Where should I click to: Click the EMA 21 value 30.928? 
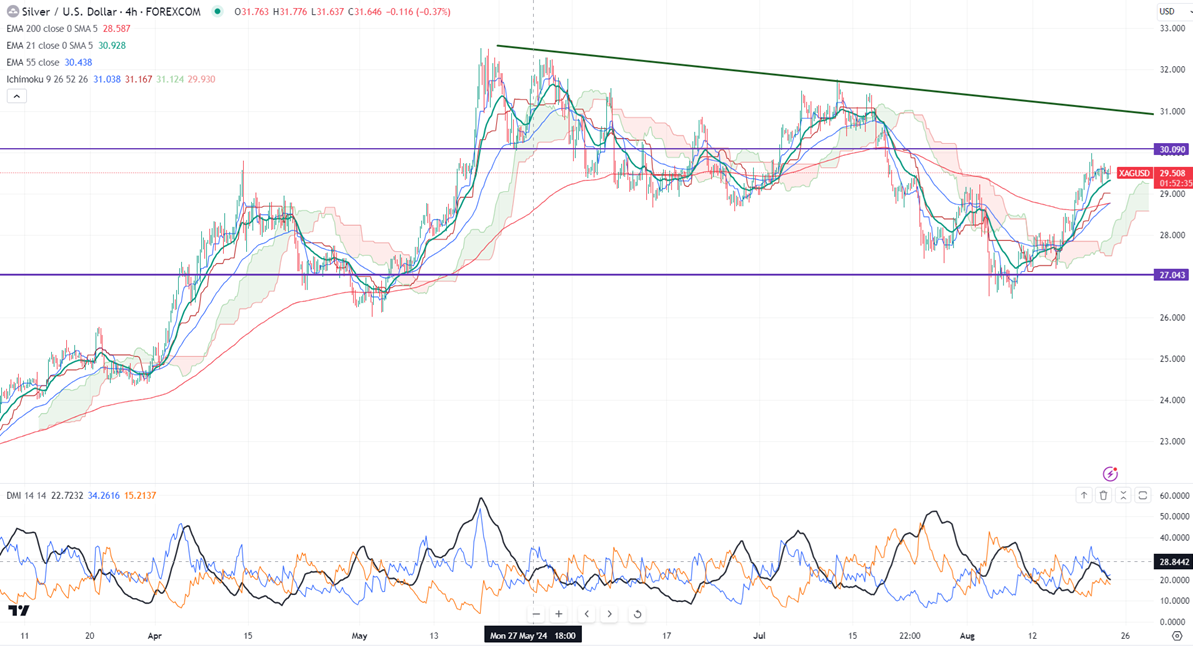[112, 46]
